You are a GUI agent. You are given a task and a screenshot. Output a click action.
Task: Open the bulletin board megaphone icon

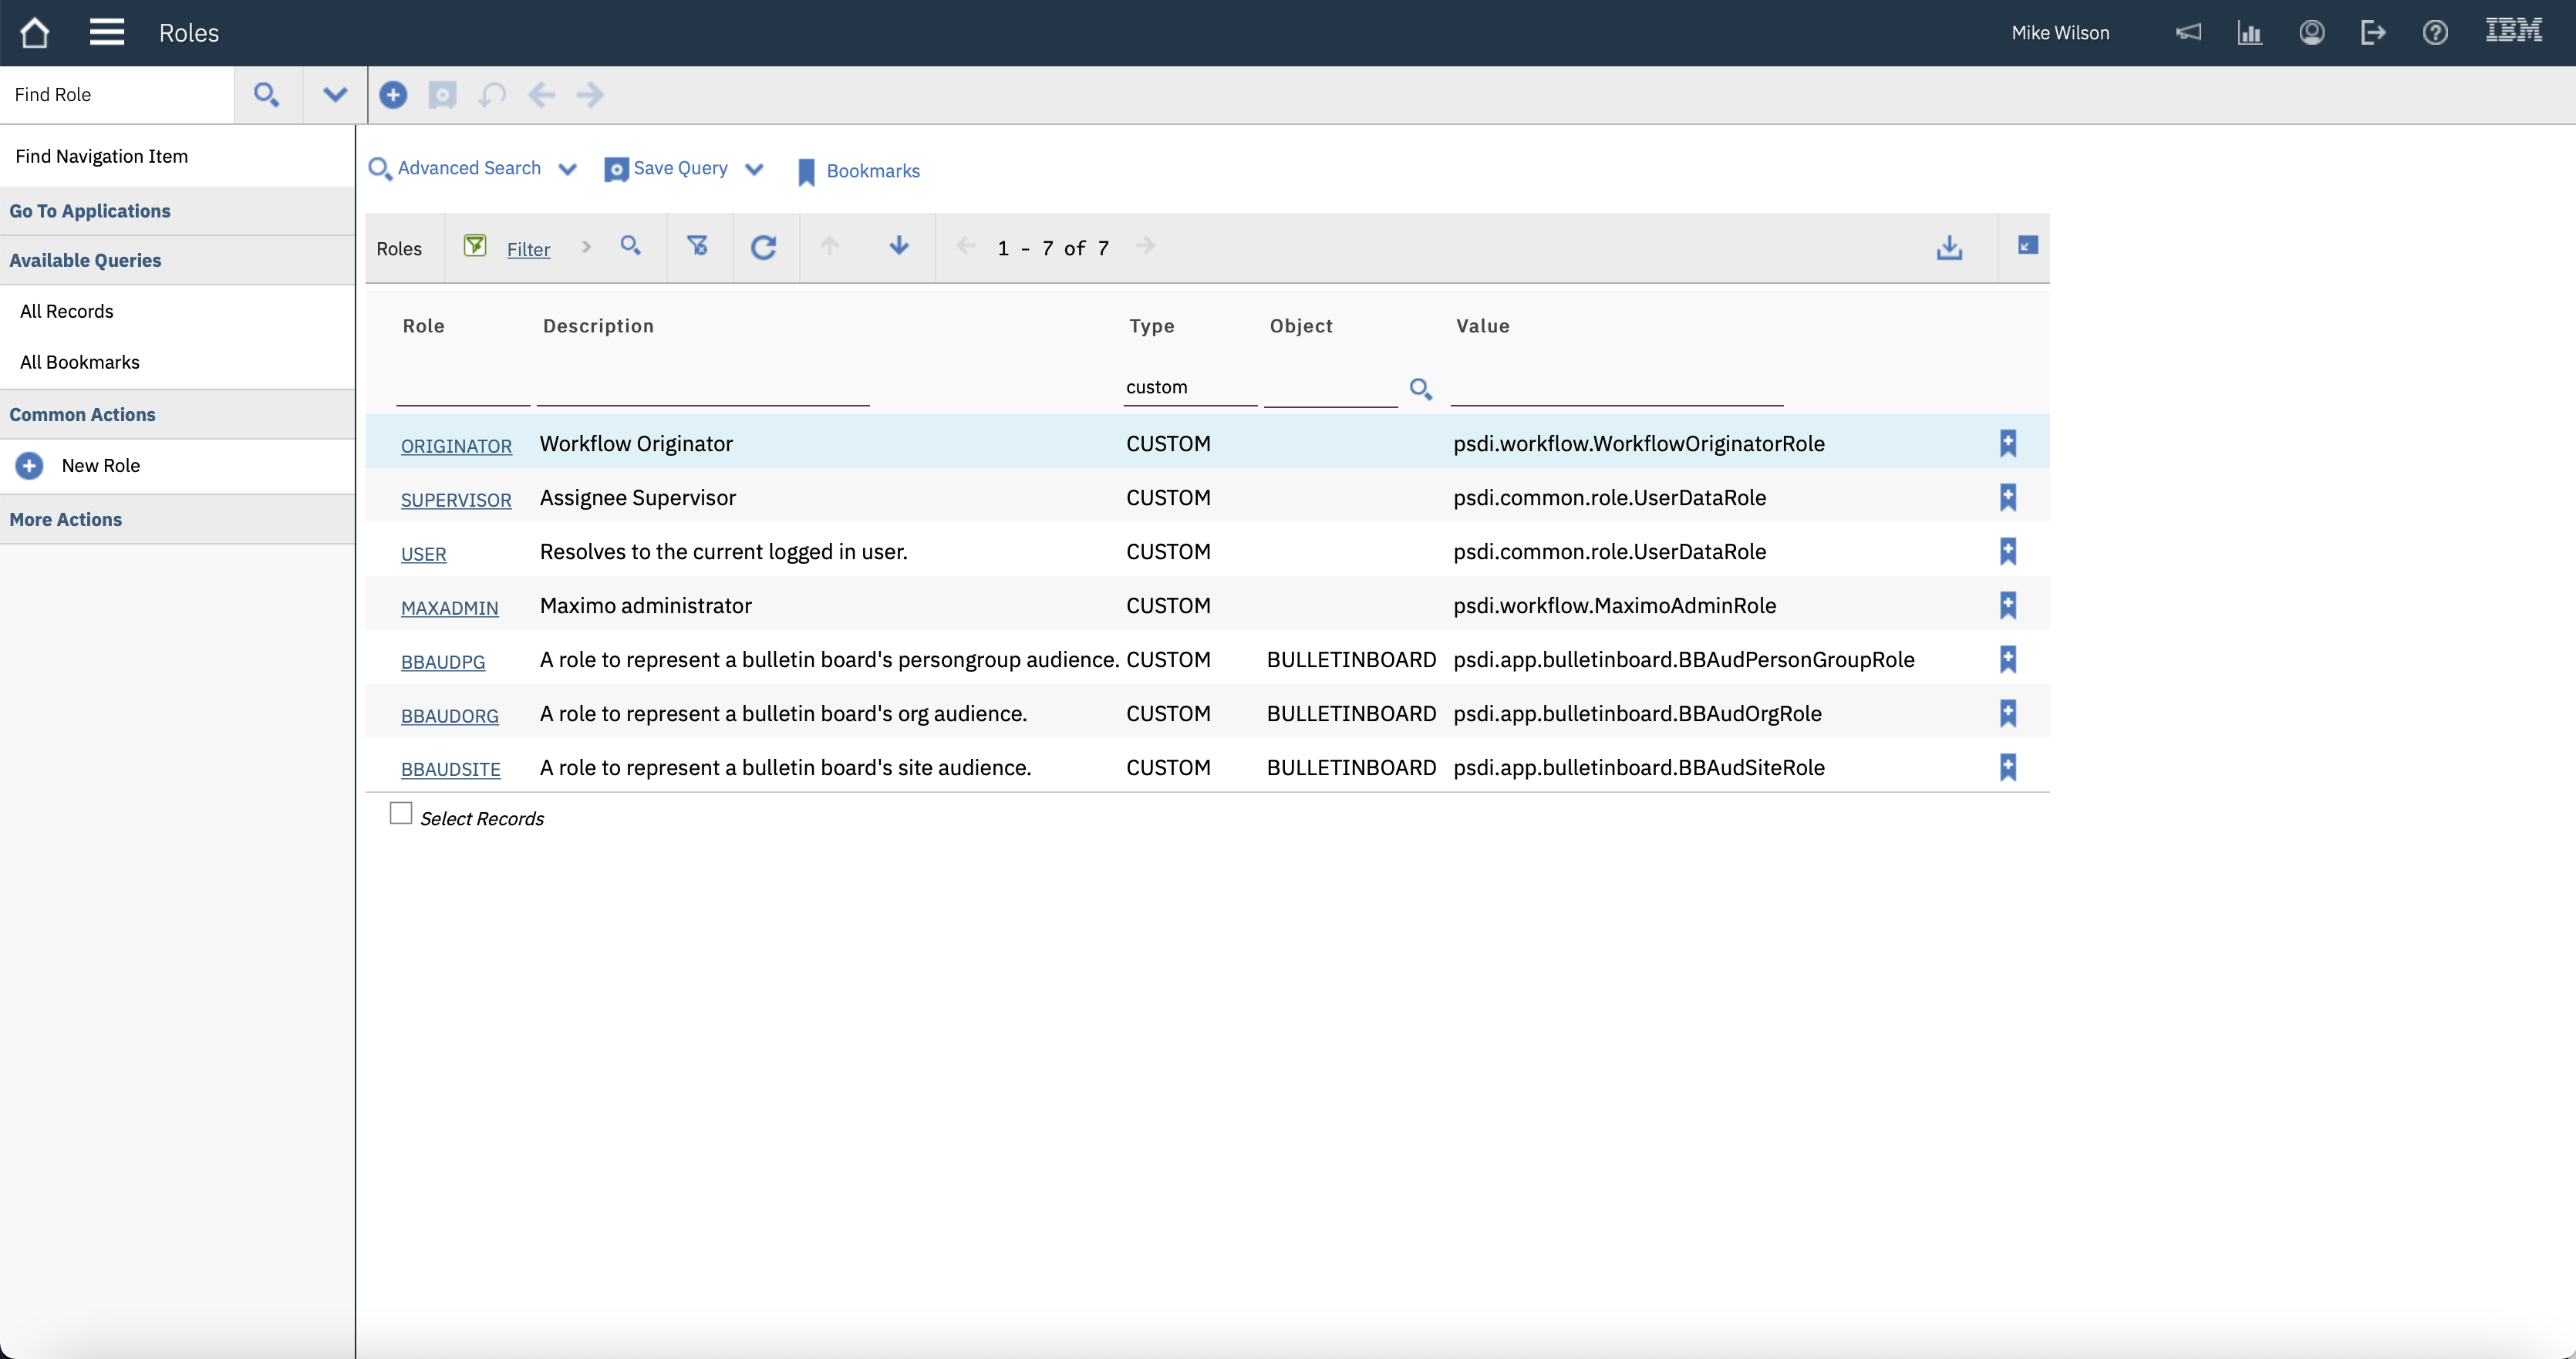(x=2188, y=33)
